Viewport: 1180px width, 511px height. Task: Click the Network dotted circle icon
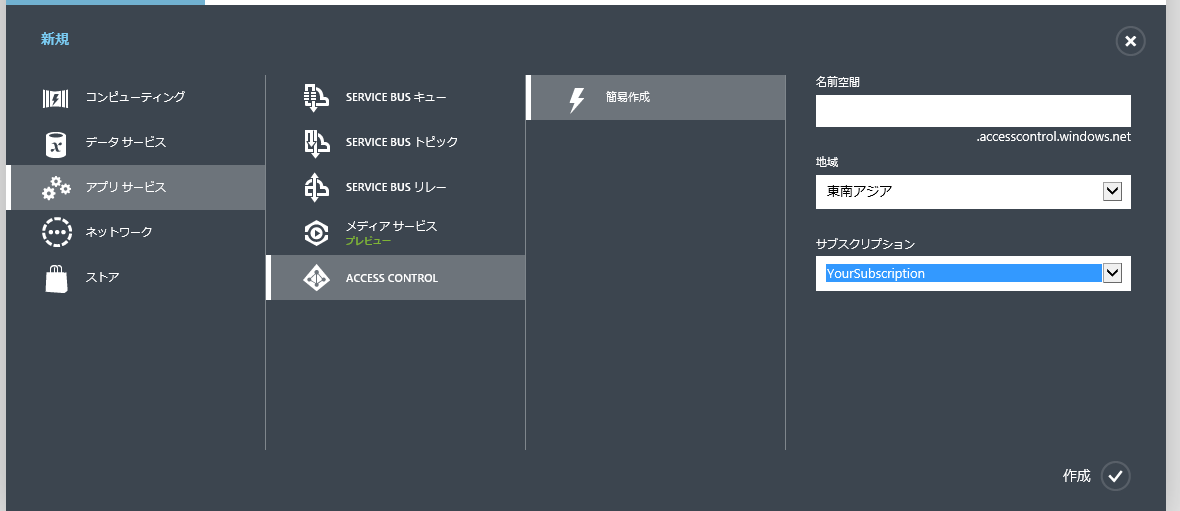pyautogui.click(x=56, y=232)
